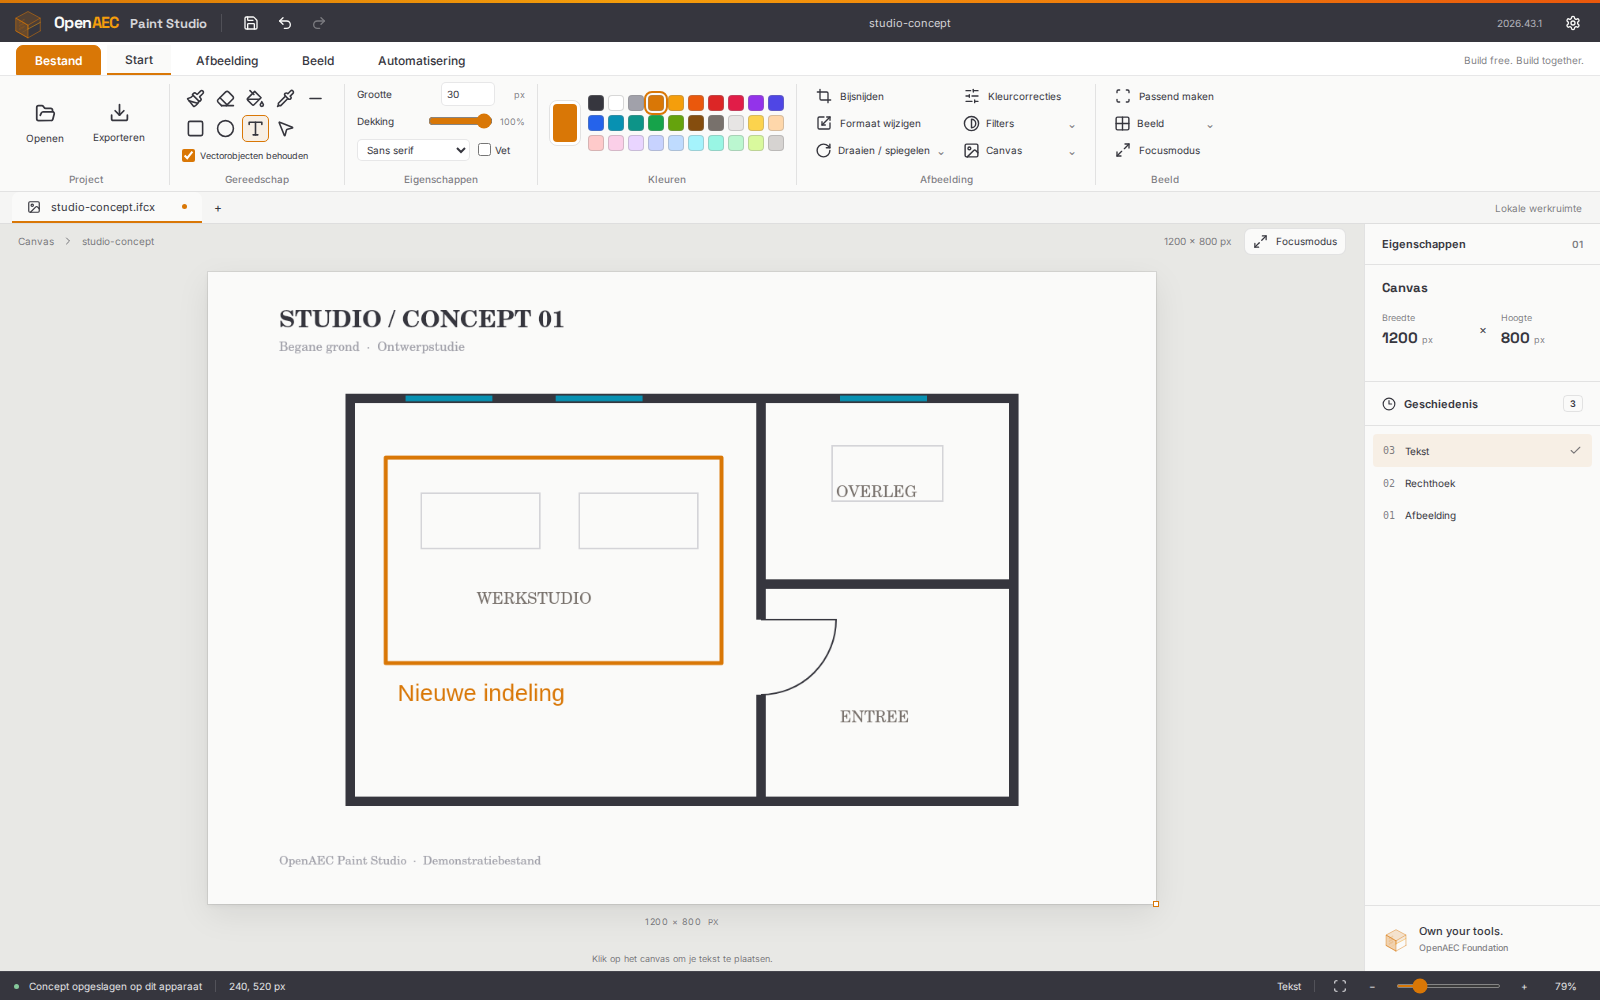Select the Eraser tool
Screen dimensions: 1600x1000
(x=226, y=98)
